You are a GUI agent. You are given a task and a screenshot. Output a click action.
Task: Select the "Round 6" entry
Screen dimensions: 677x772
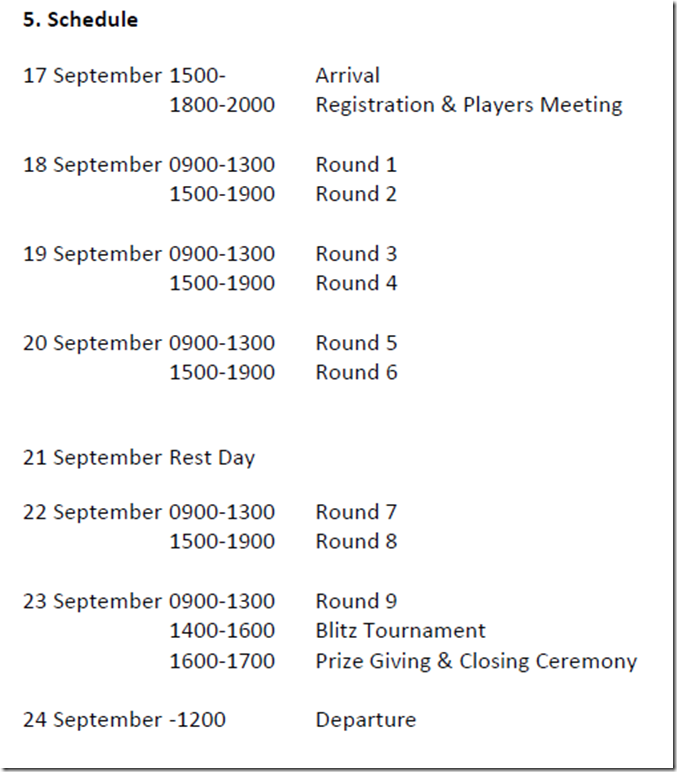(x=356, y=372)
